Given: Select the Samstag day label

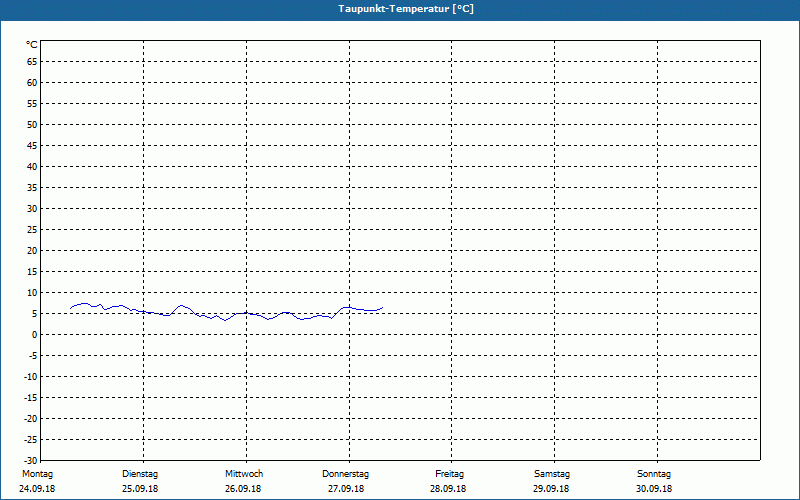Looking at the screenshot, I should click(552, 474).
